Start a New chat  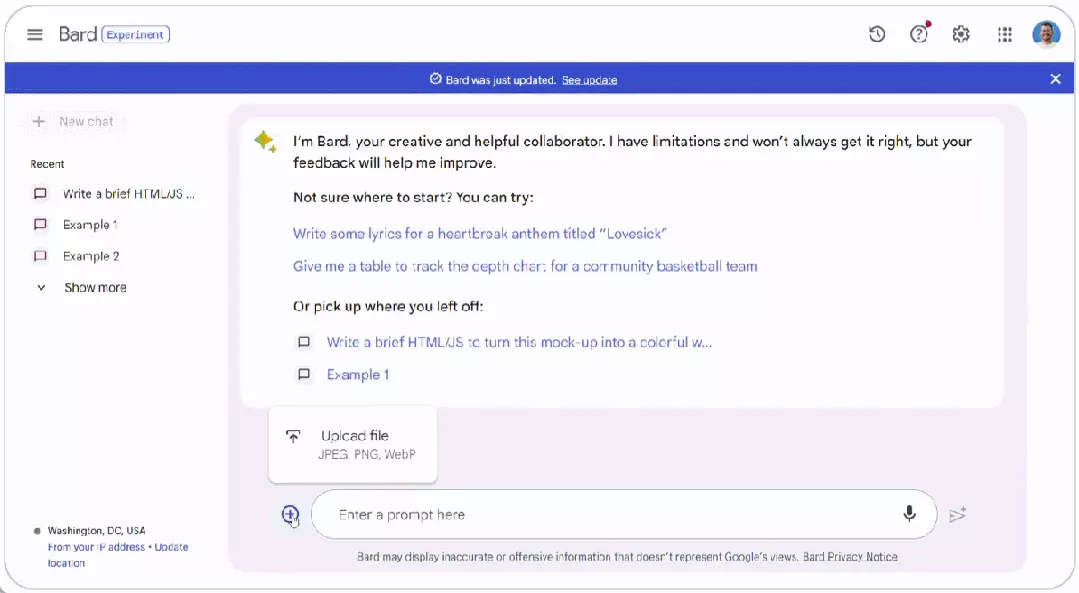[x=73, y=122]
